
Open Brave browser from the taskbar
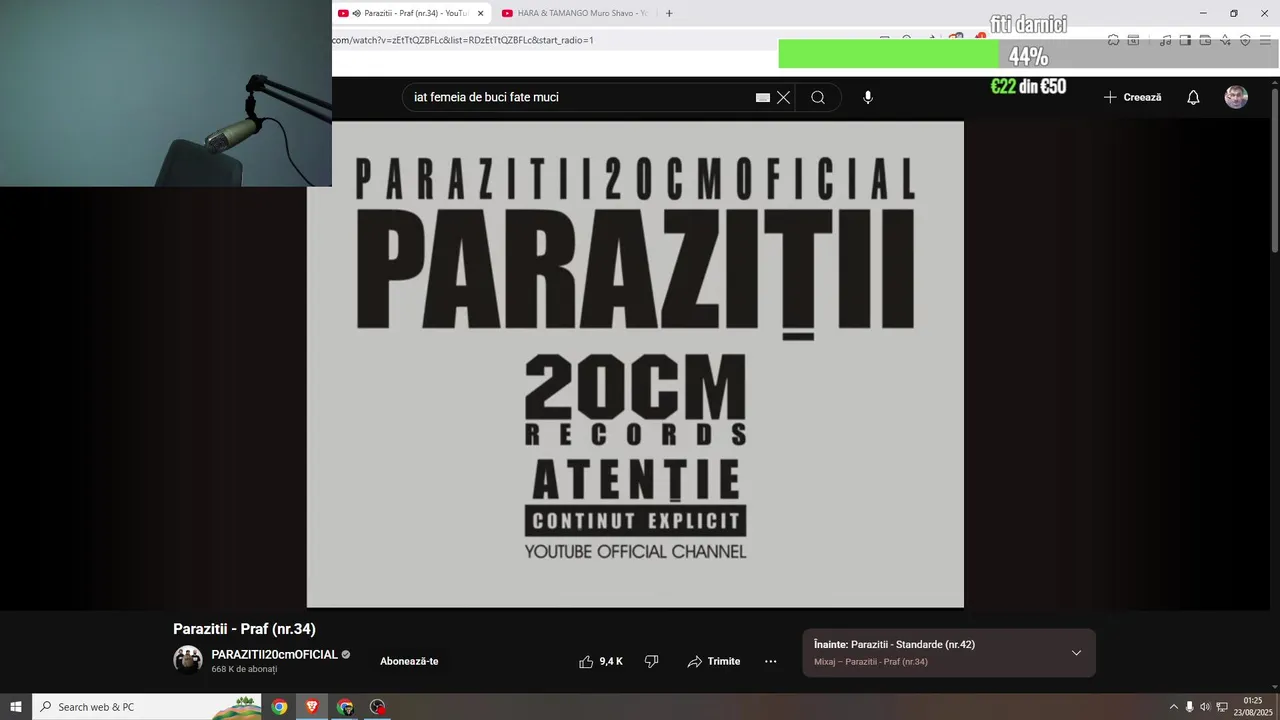pyautogui.click(x=312, y=707)
